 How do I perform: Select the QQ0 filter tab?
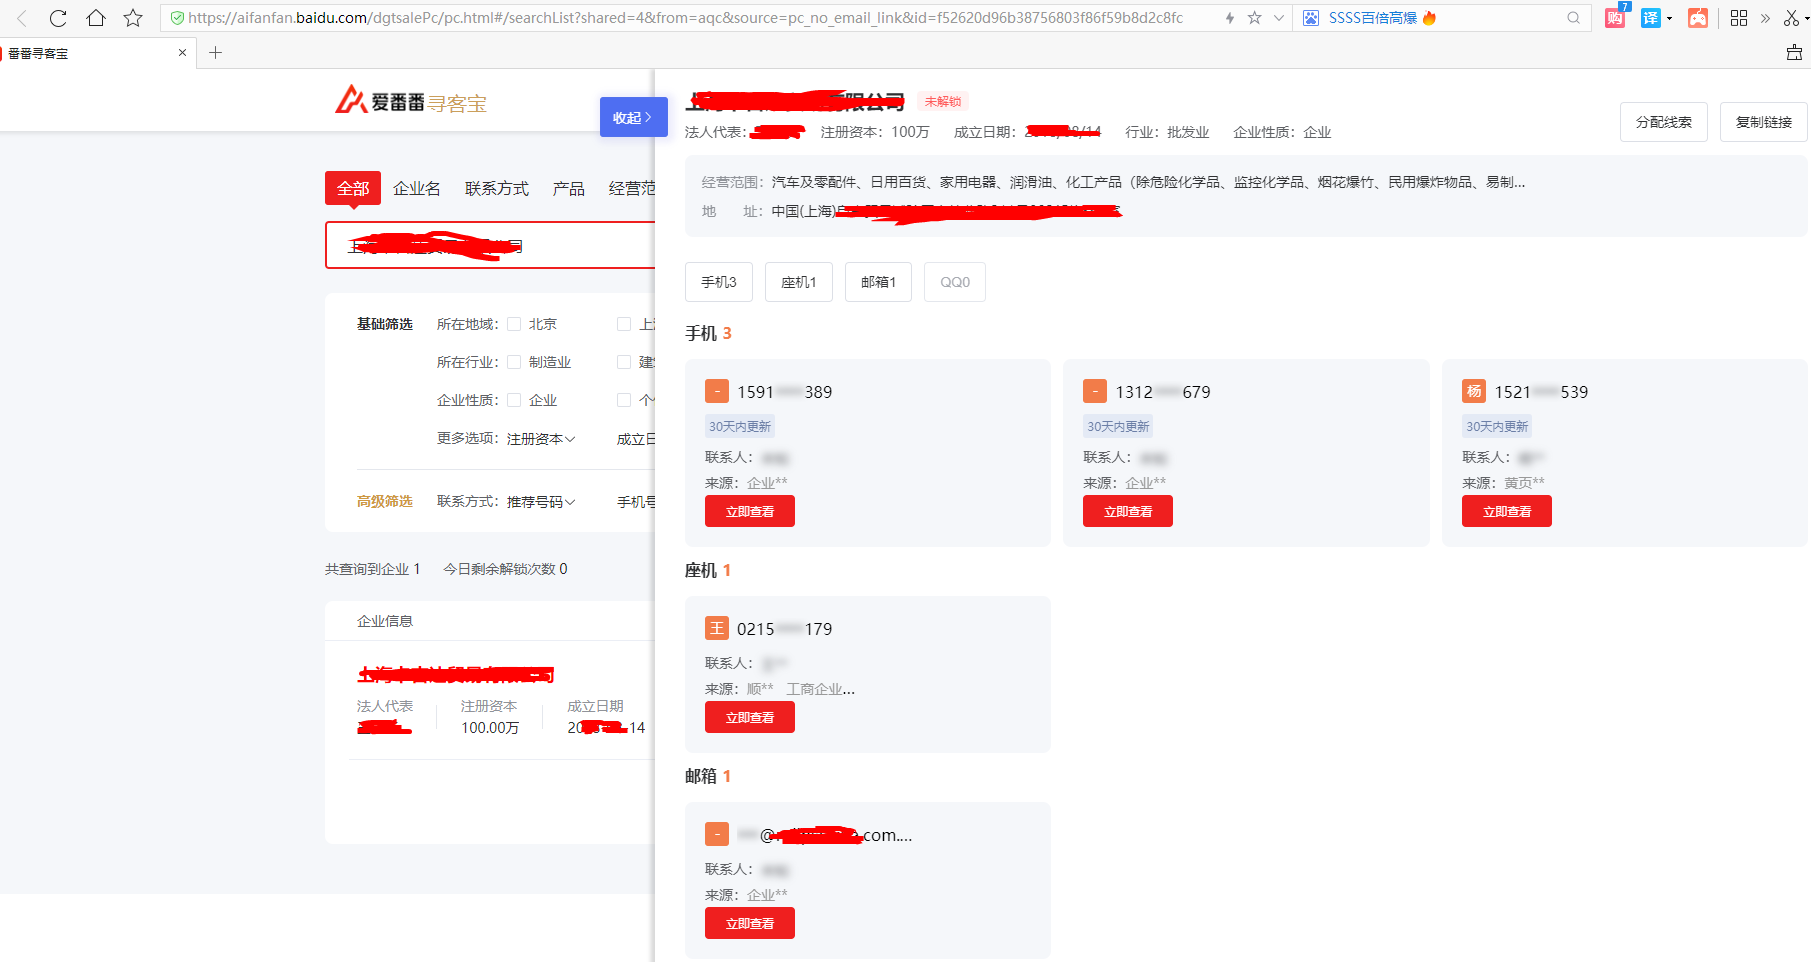pyautogui.click(x=955, y=282)
